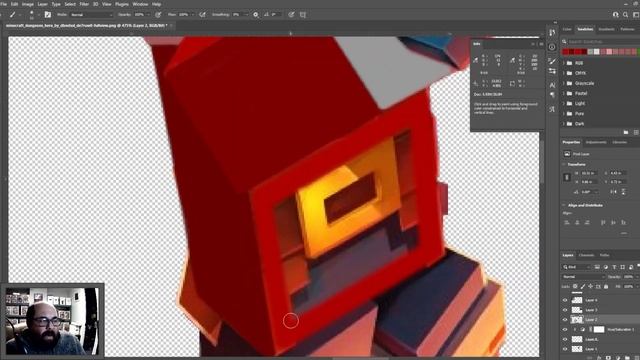Screen dimensions: 640x360
Task: Open the Filter menu
Action: click(84, 4)
